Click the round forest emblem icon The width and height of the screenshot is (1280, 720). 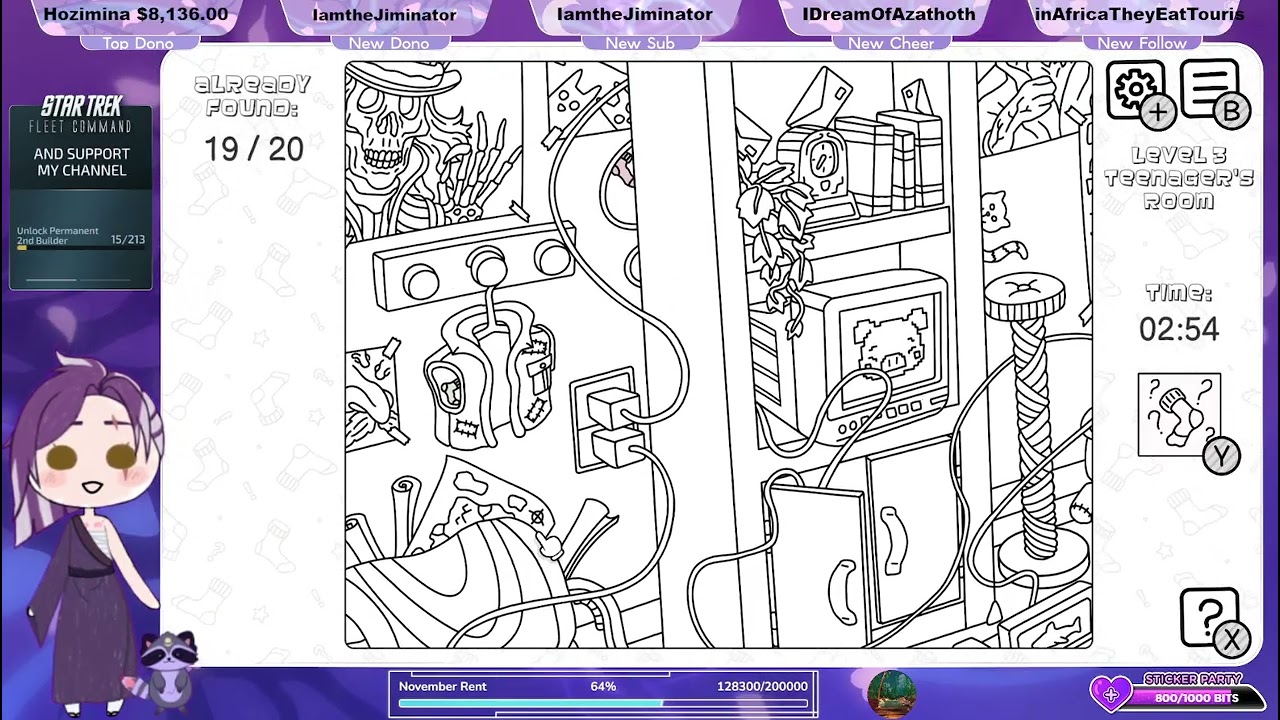891,694
